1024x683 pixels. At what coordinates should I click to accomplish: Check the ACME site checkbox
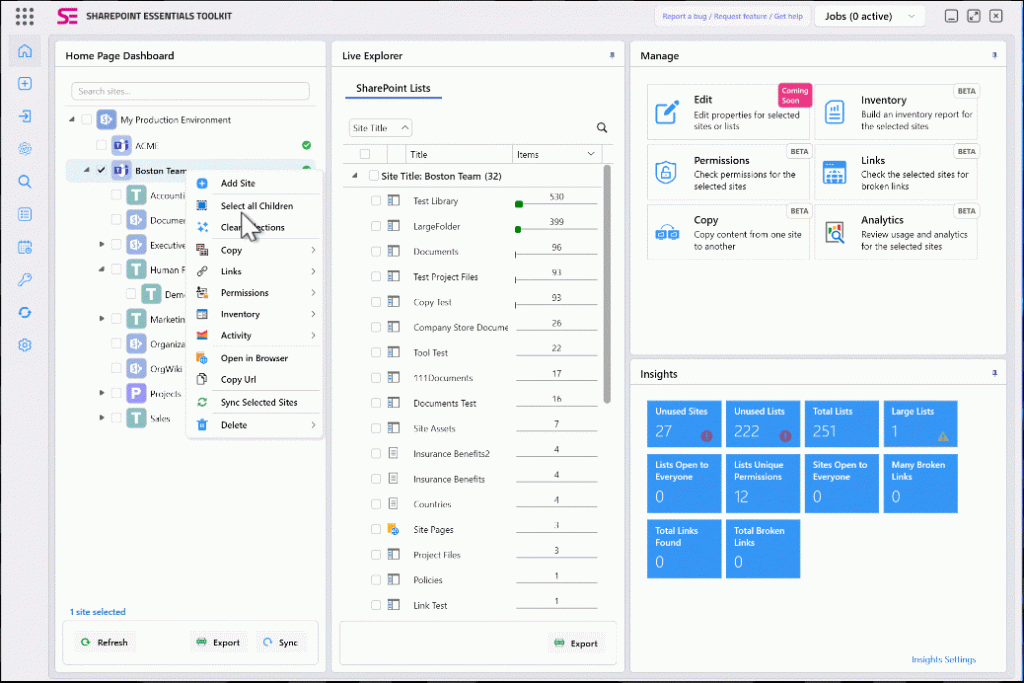[x=101, y=144]
